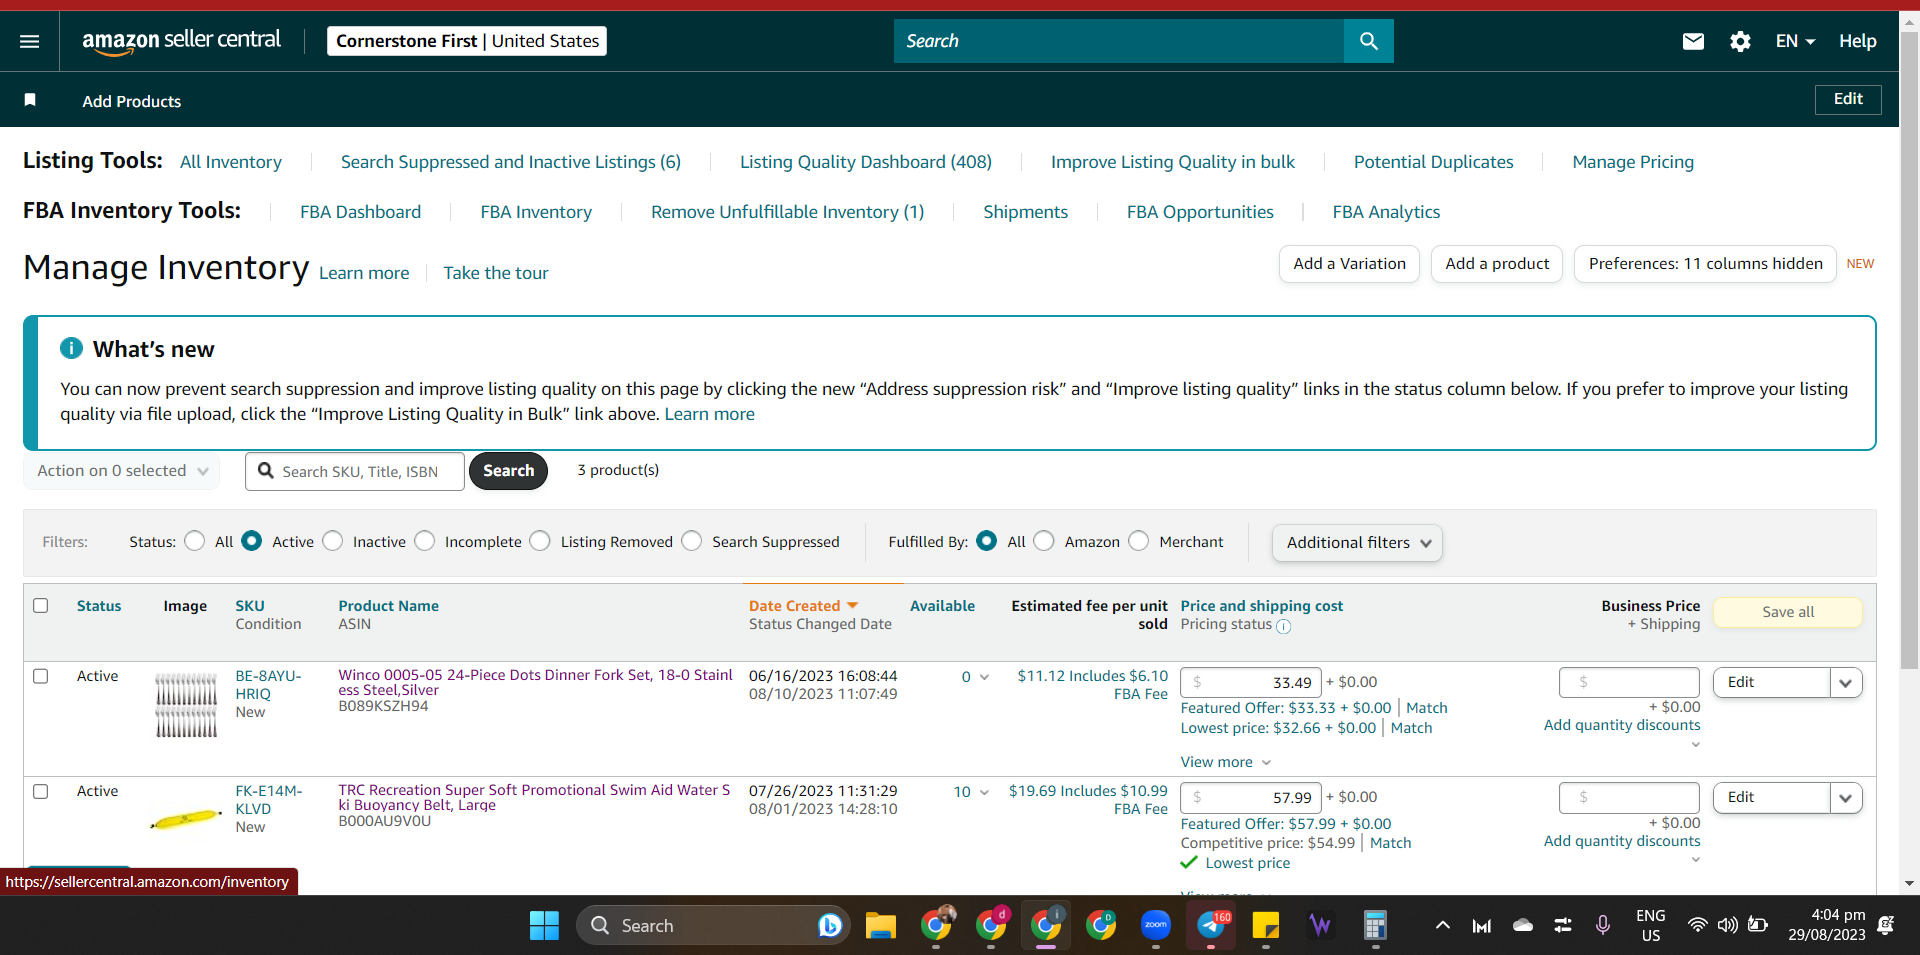Select Fulfilled By Amazon radio button
Image resolution: width=1920 pixels, height=955 pixels.
tap(1044, 541)
